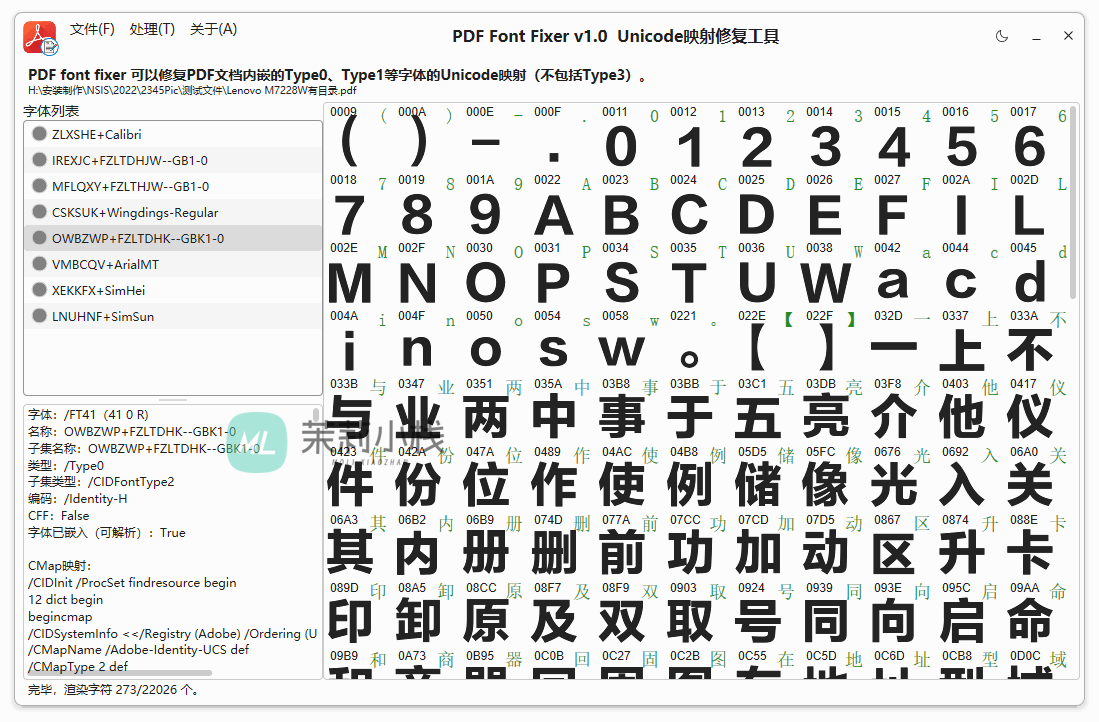The image size is (1099, 722).
Task: Click glyph cell 089D character 印
Action: [359, 614]
